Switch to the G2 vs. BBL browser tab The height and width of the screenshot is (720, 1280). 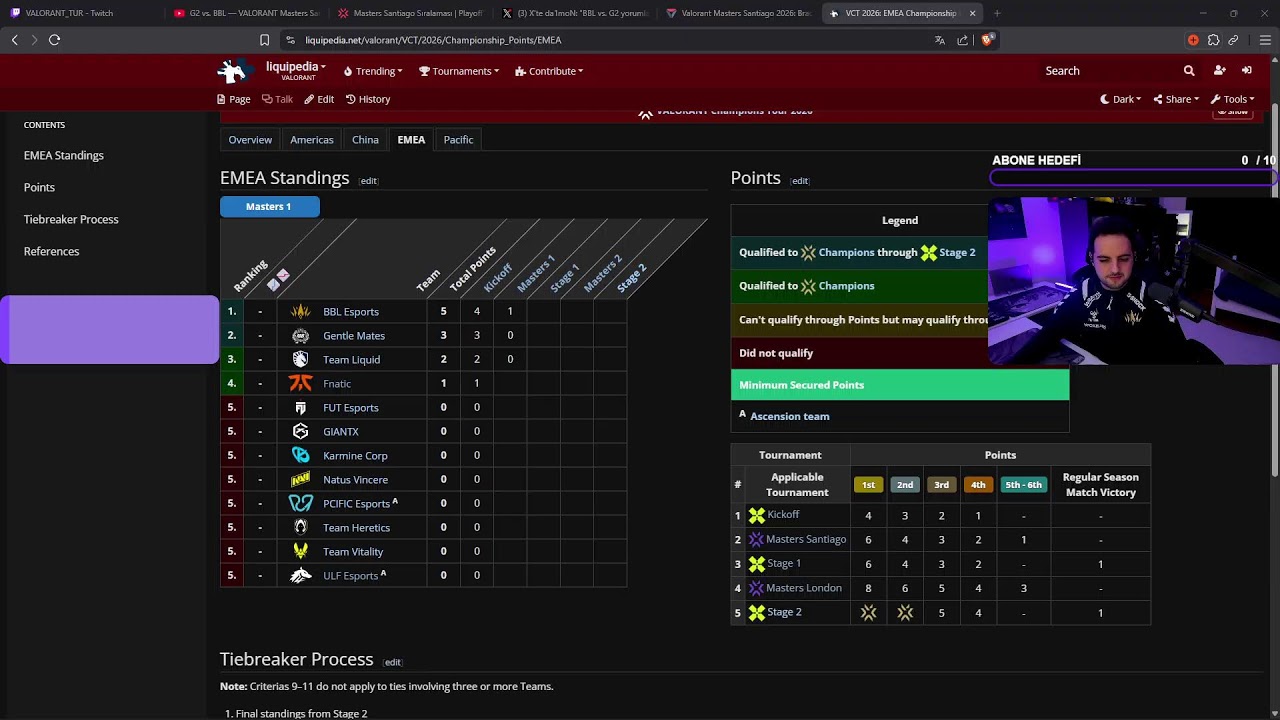pos(245,13)
